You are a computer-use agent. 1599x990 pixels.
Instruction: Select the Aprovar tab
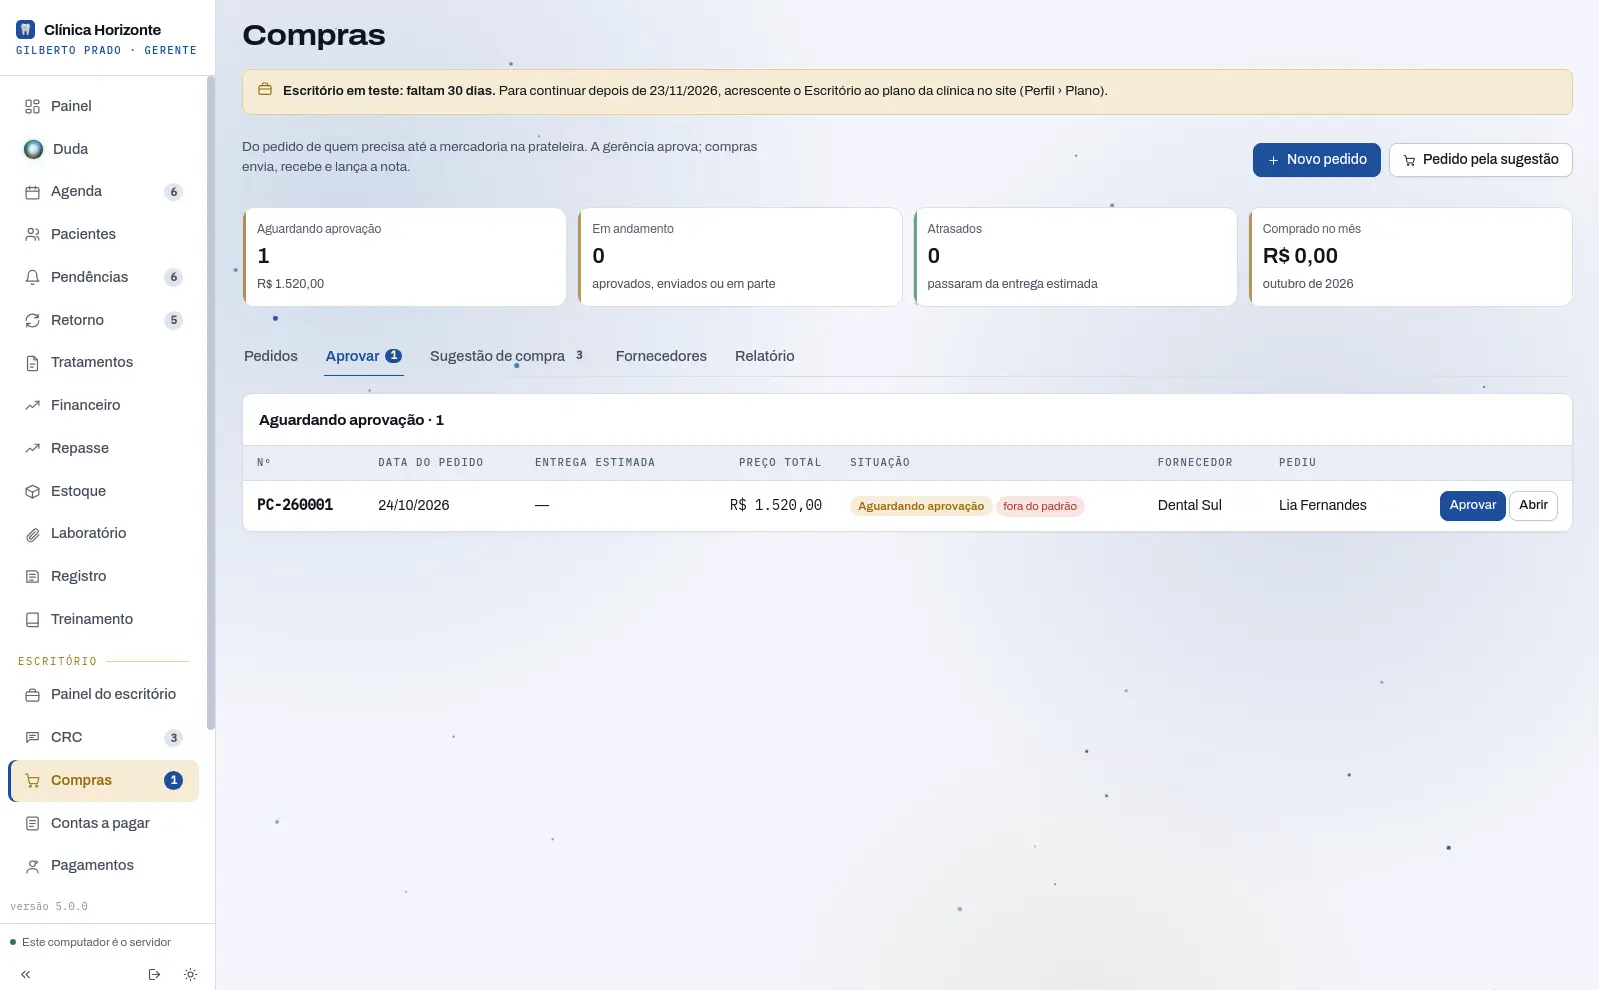point(364,356)
